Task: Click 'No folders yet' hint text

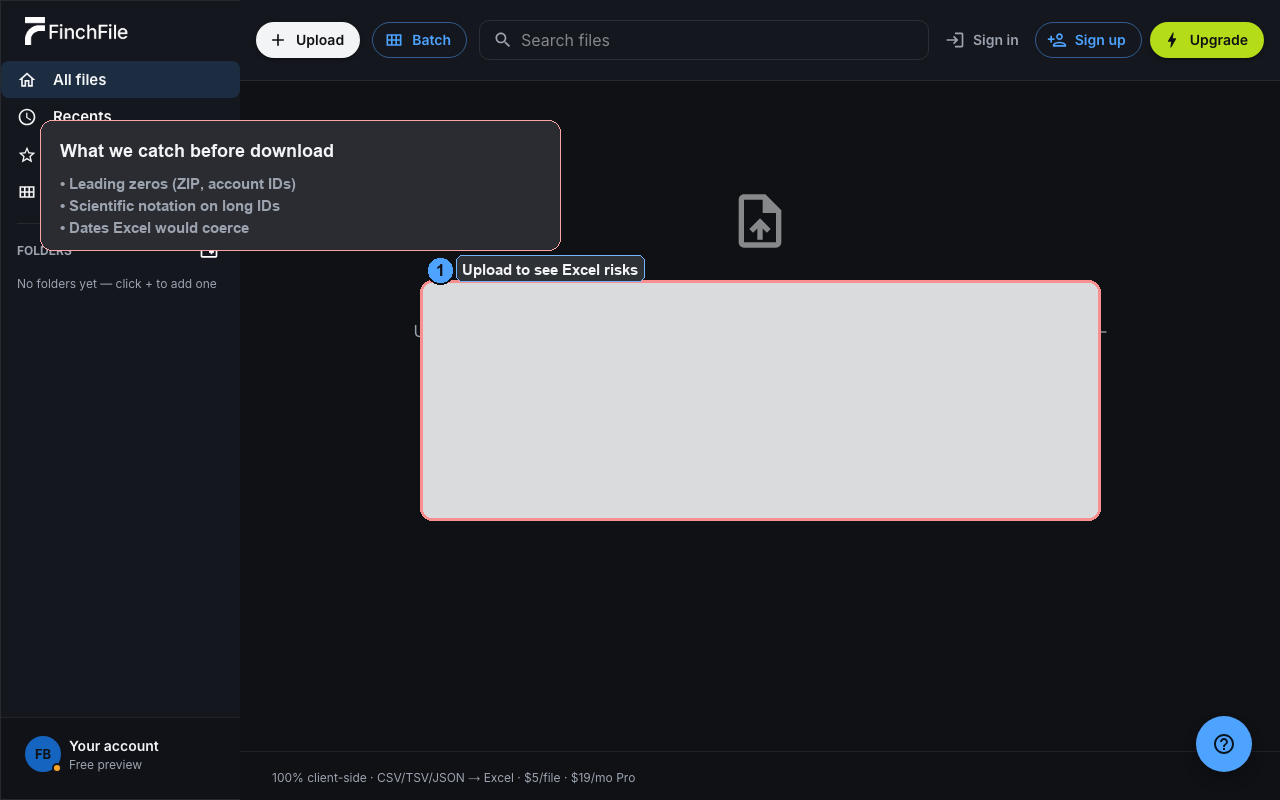Action: [117, 284]
